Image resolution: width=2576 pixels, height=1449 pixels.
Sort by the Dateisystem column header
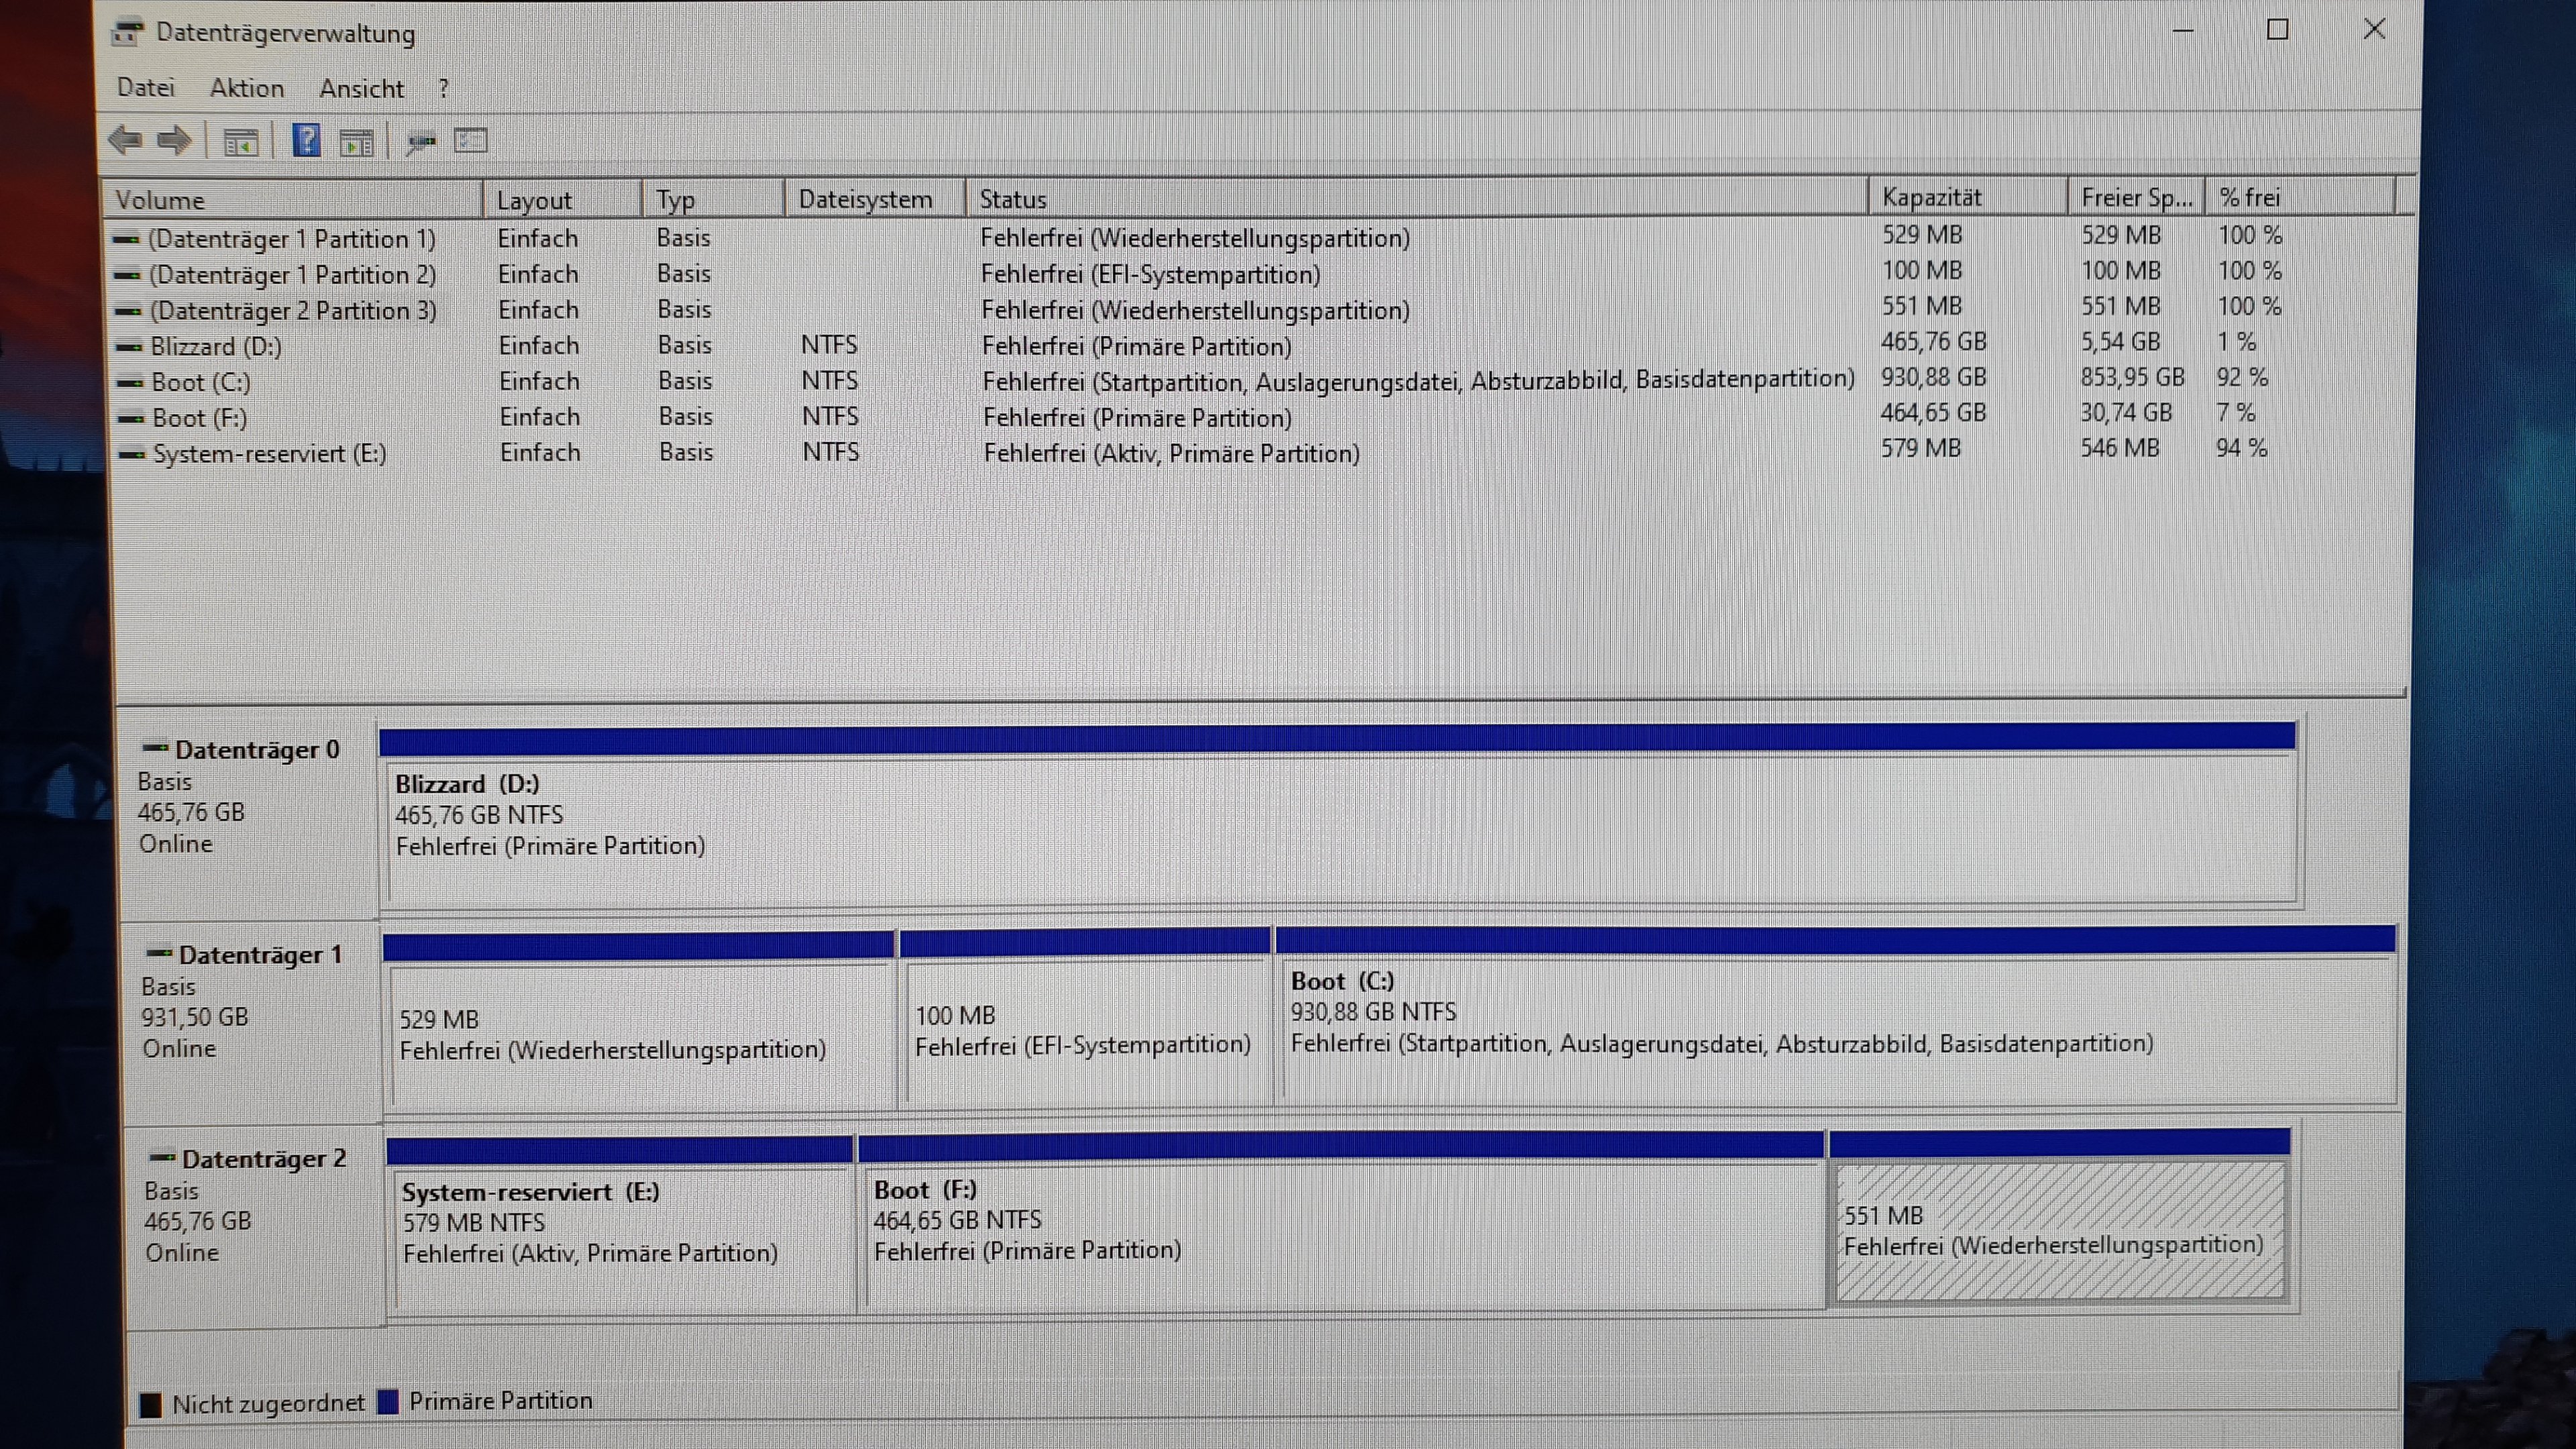865,199
